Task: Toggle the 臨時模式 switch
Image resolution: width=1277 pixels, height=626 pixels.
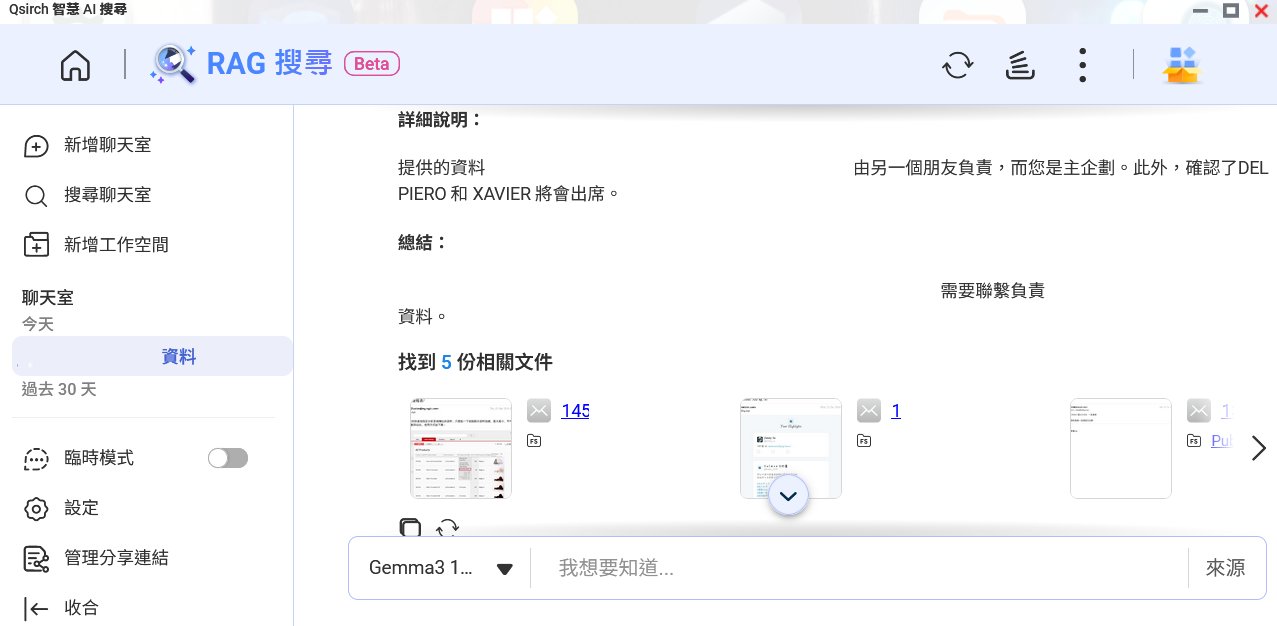Action: coord(227,458)
